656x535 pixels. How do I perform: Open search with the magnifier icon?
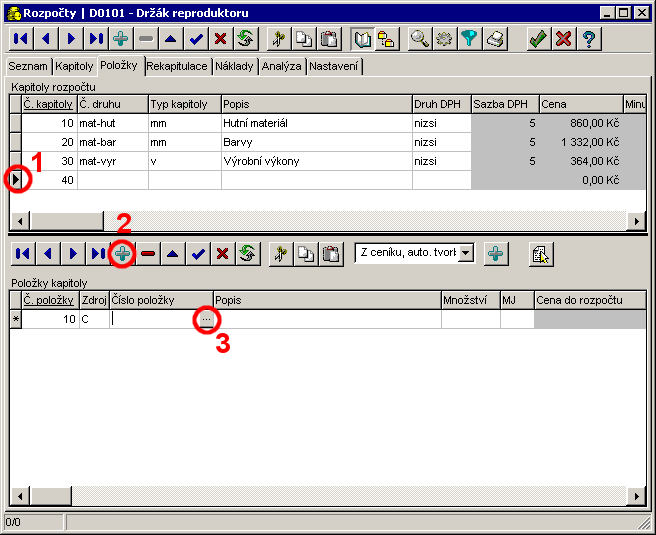point(420,39)
